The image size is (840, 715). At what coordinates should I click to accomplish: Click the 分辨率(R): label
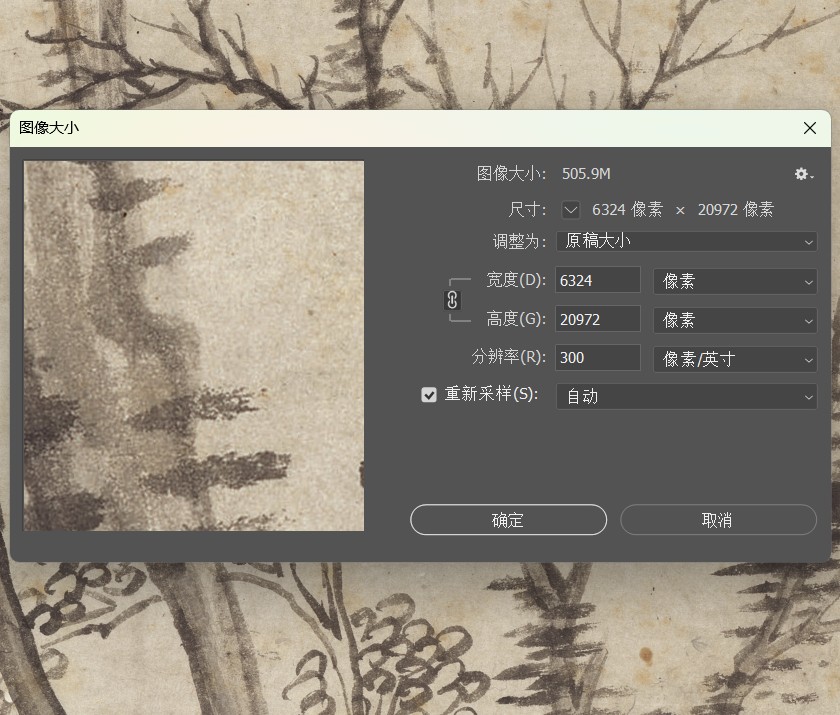(508, 357)
